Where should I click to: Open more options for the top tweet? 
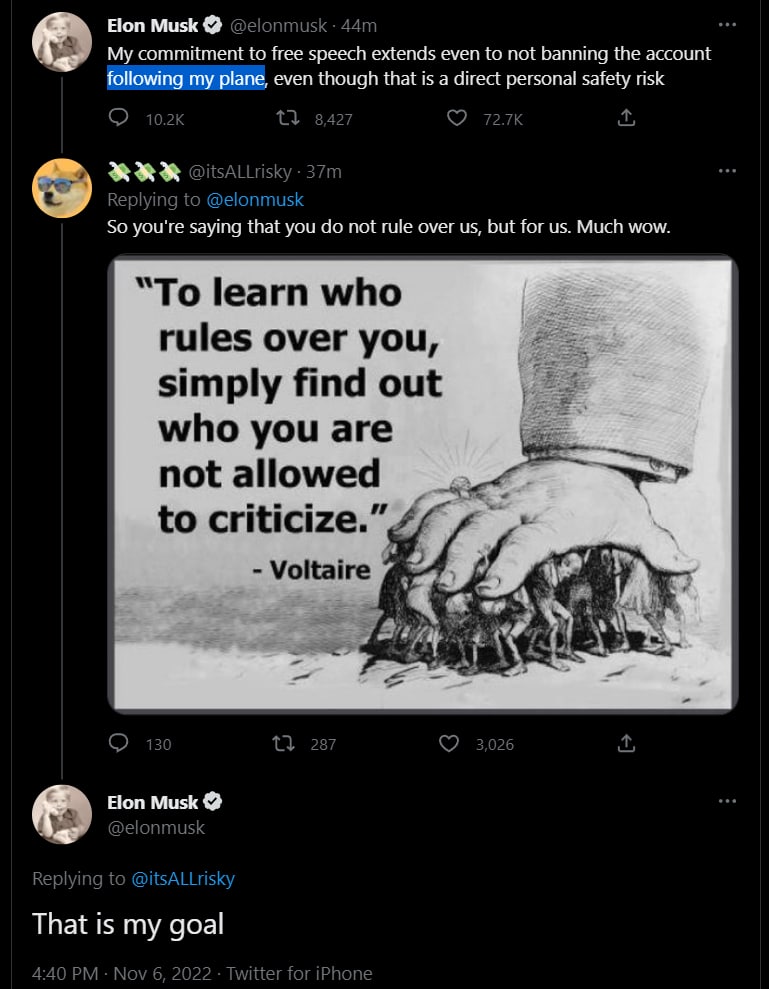coord(727,24)
